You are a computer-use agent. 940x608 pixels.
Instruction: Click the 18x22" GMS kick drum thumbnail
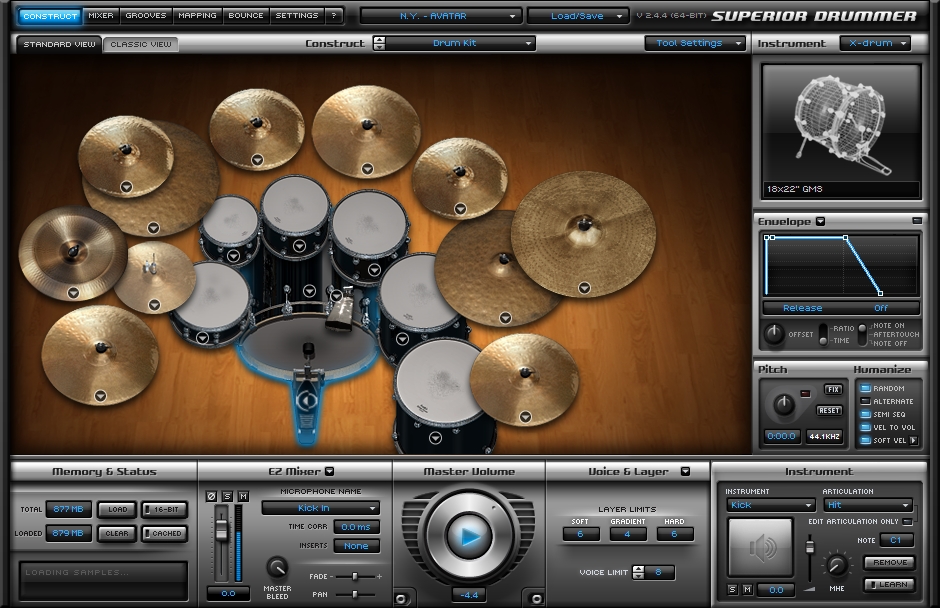840,131
